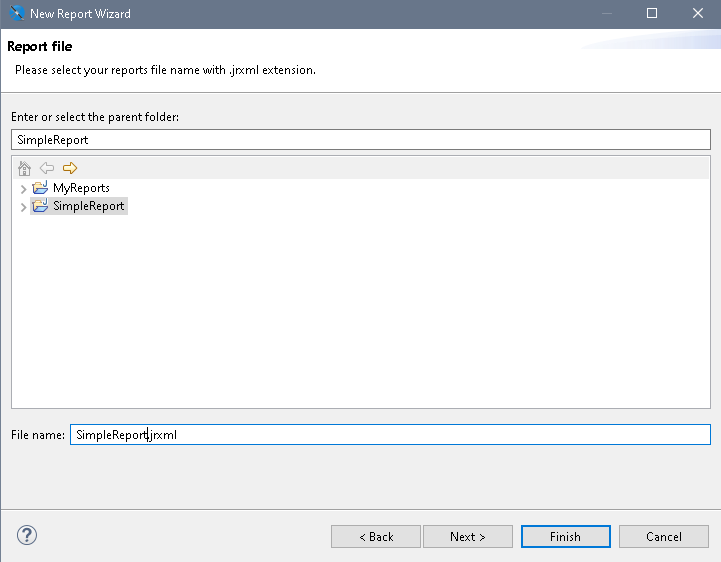Click the MyReports folder icon
The width and height of the screenshot is (721, 562).
(x=40, y=188)
